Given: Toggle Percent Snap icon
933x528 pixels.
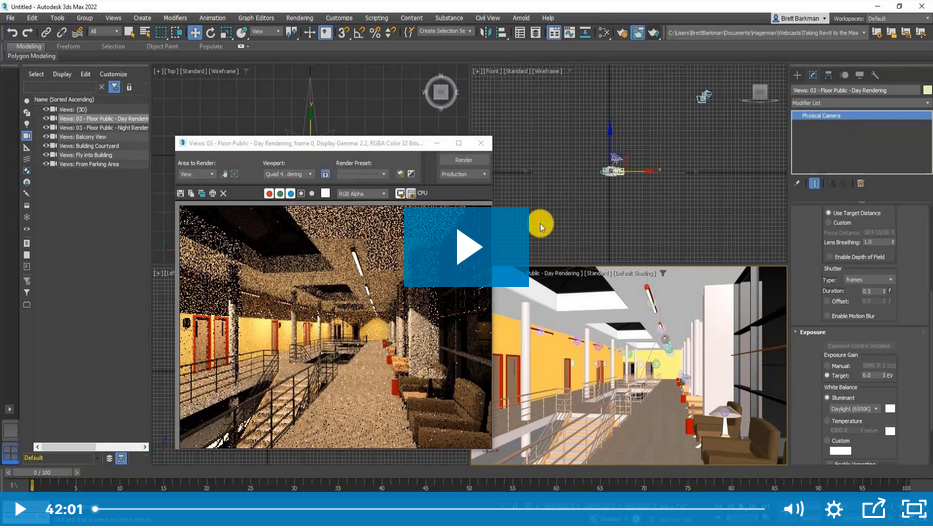Looking at the screenshot, I should [x=375, y=33].
